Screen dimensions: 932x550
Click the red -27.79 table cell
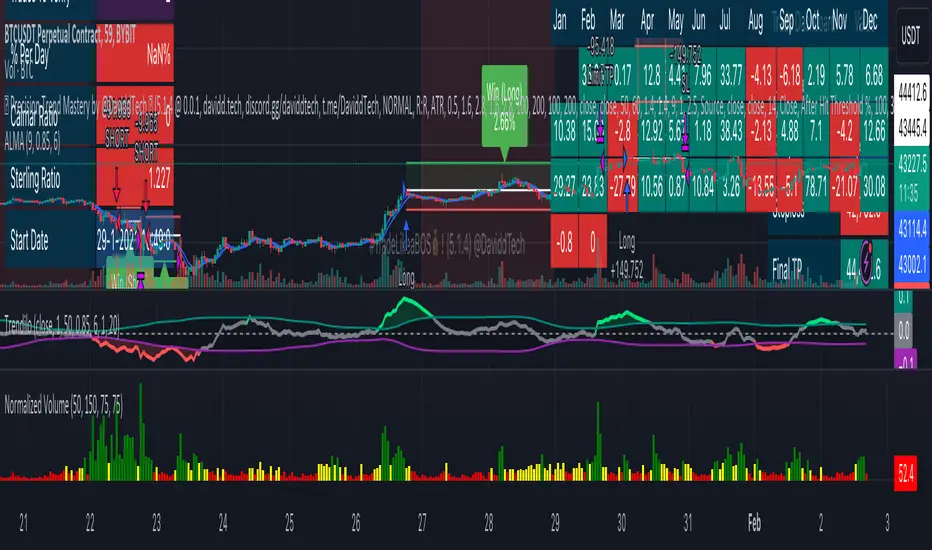pyautogui.click(x=622, y=186)
